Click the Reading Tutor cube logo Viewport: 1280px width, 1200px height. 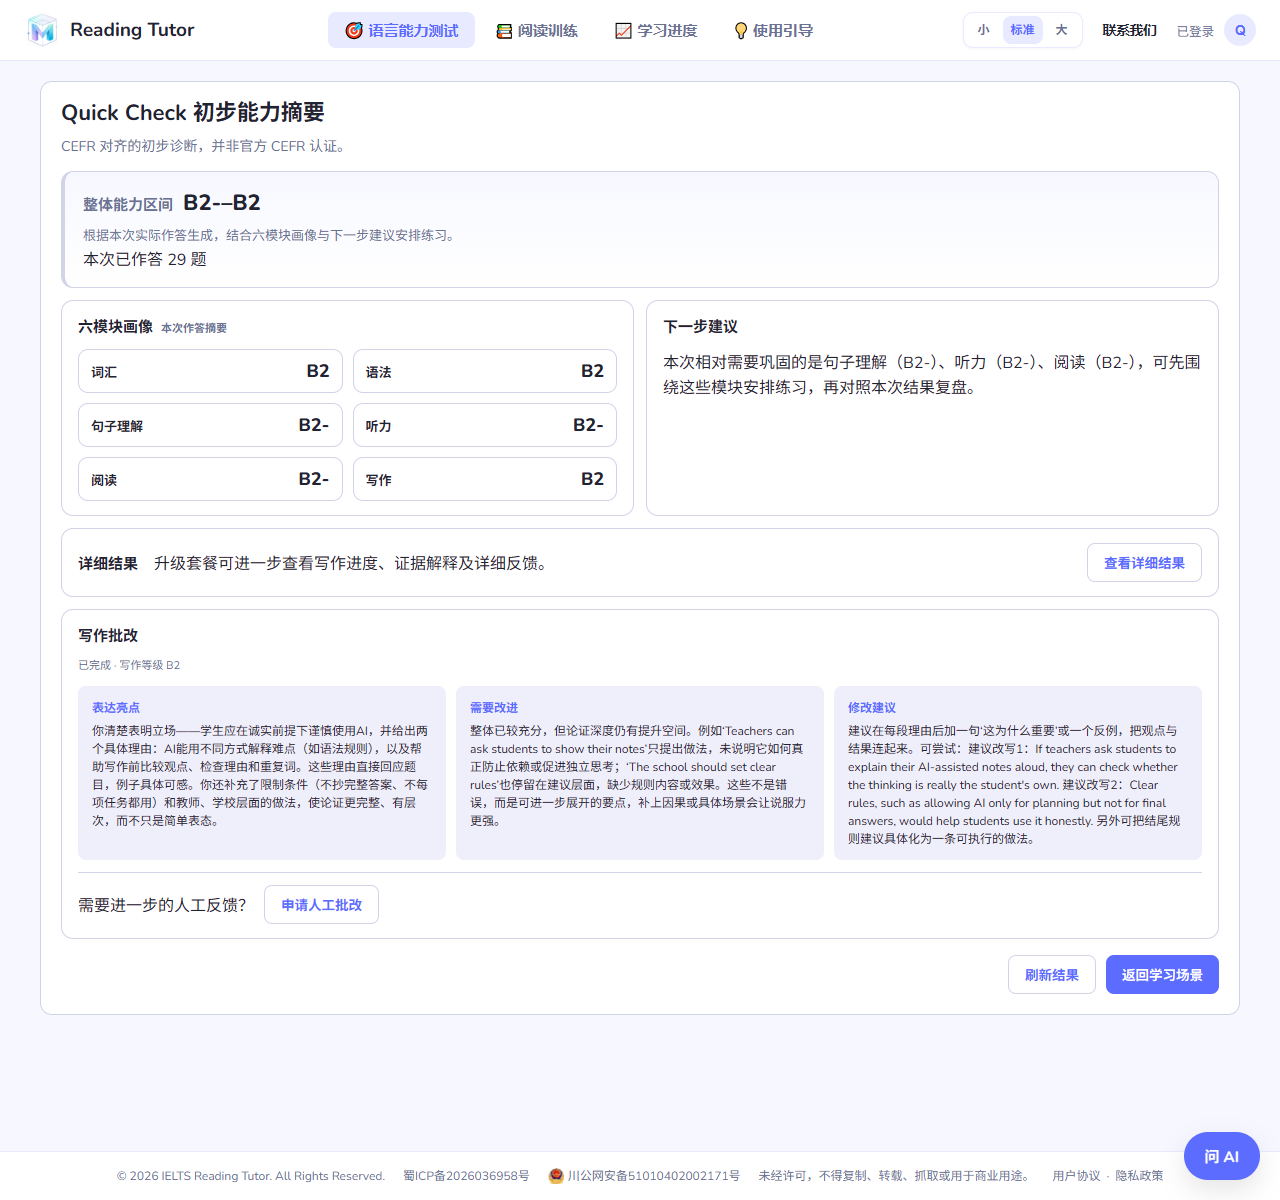coord(42,30)
